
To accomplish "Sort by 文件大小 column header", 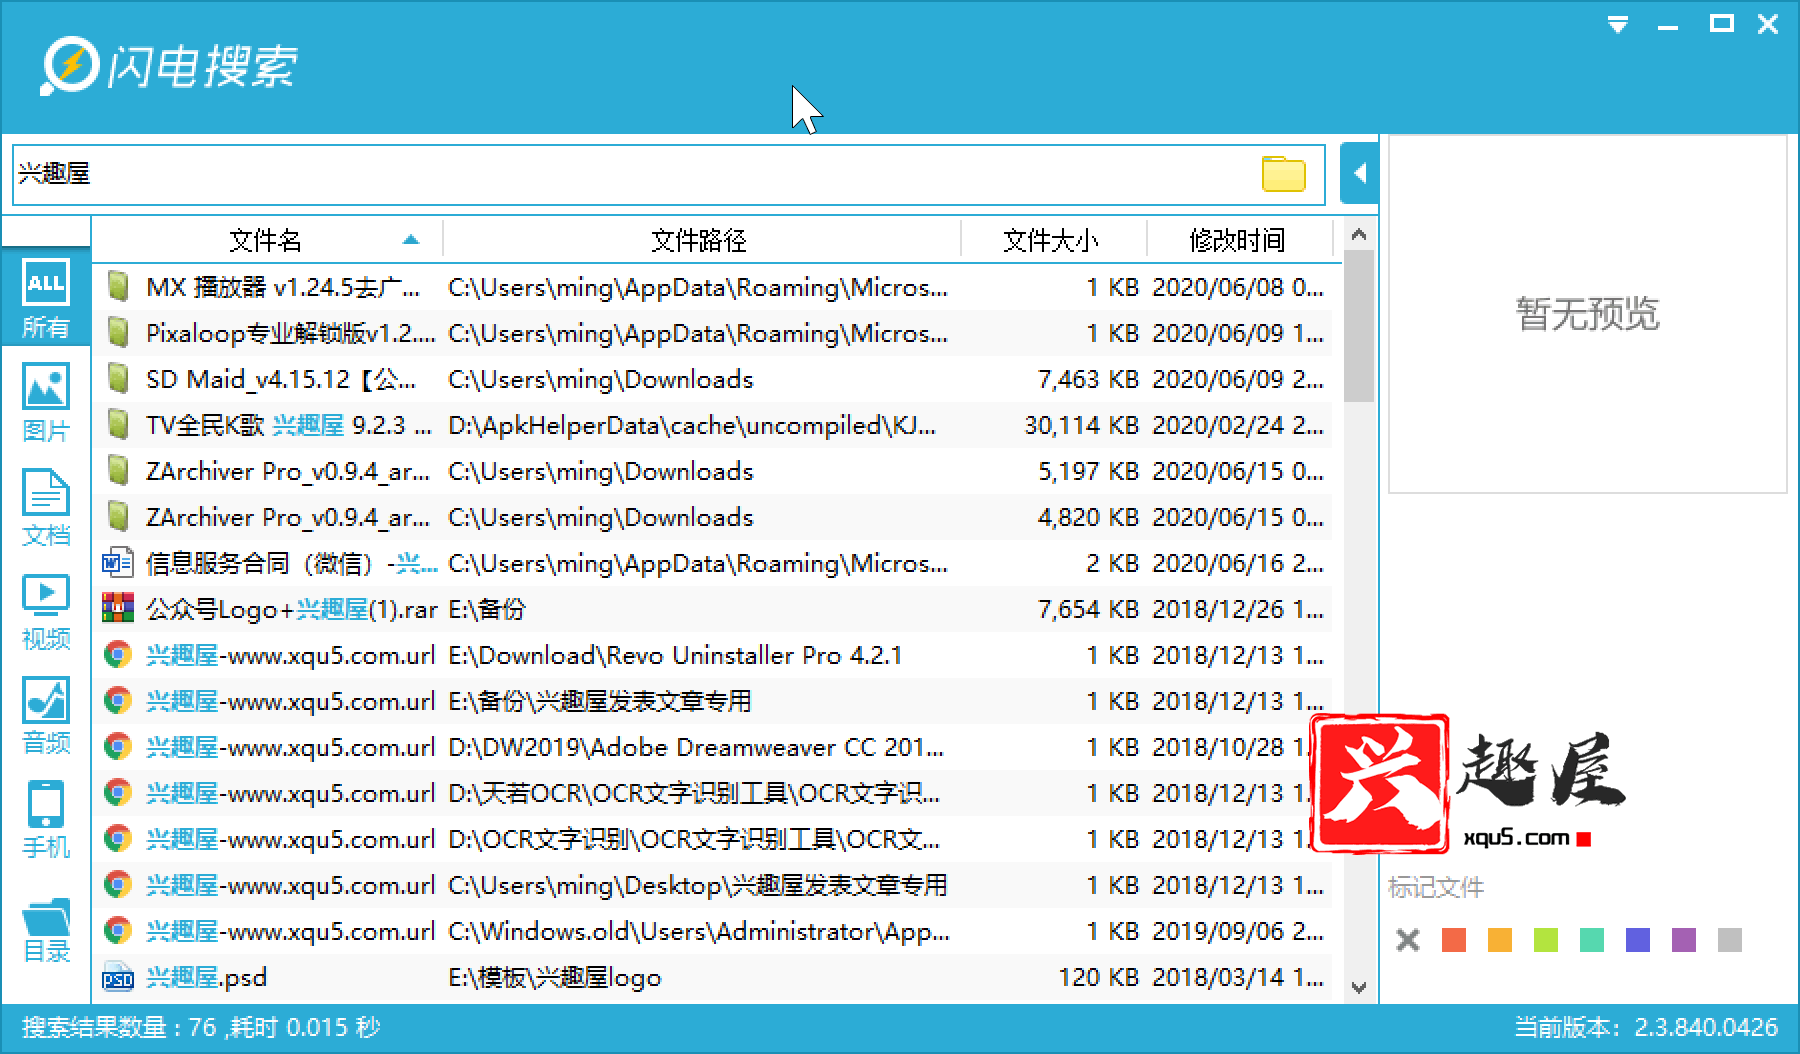I will coord(1051,240).
